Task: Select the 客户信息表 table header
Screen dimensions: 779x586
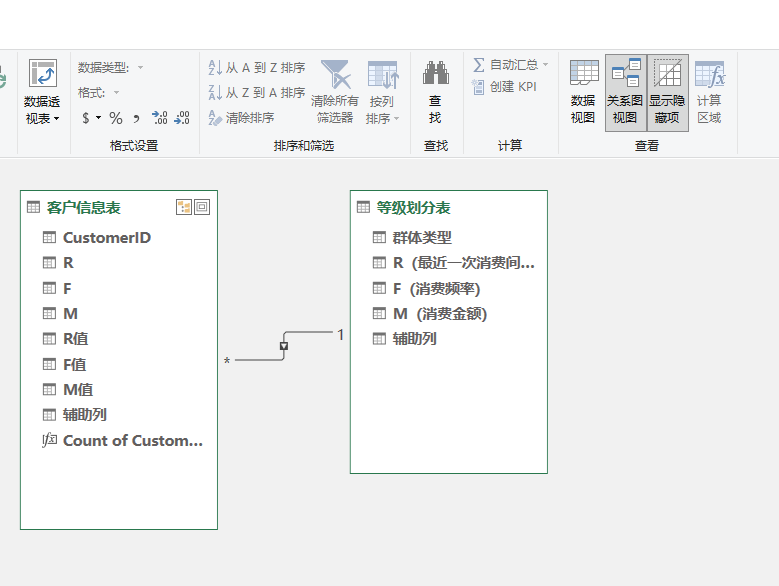Action: [x=83, y=208]
